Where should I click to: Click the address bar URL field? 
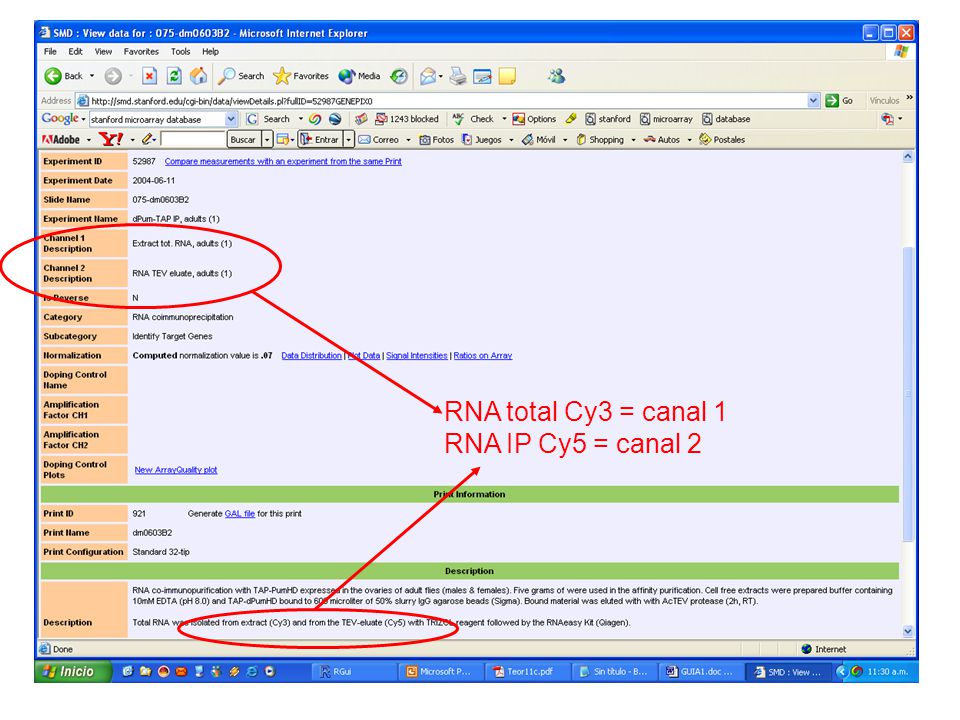tap(447, 100)
